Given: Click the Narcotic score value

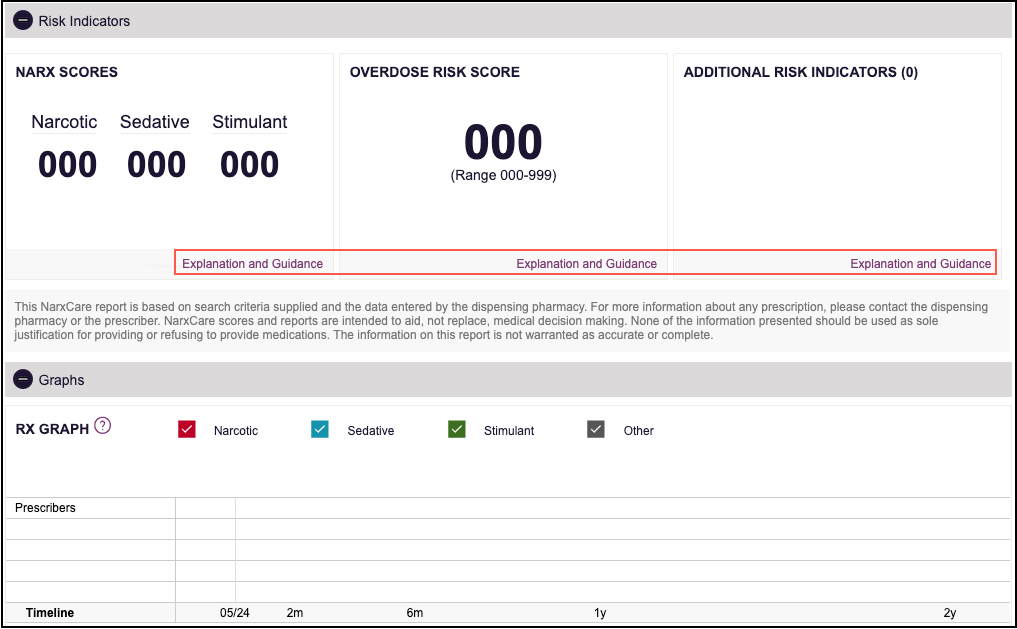Looking at the screenshot, I should [66, 163].
